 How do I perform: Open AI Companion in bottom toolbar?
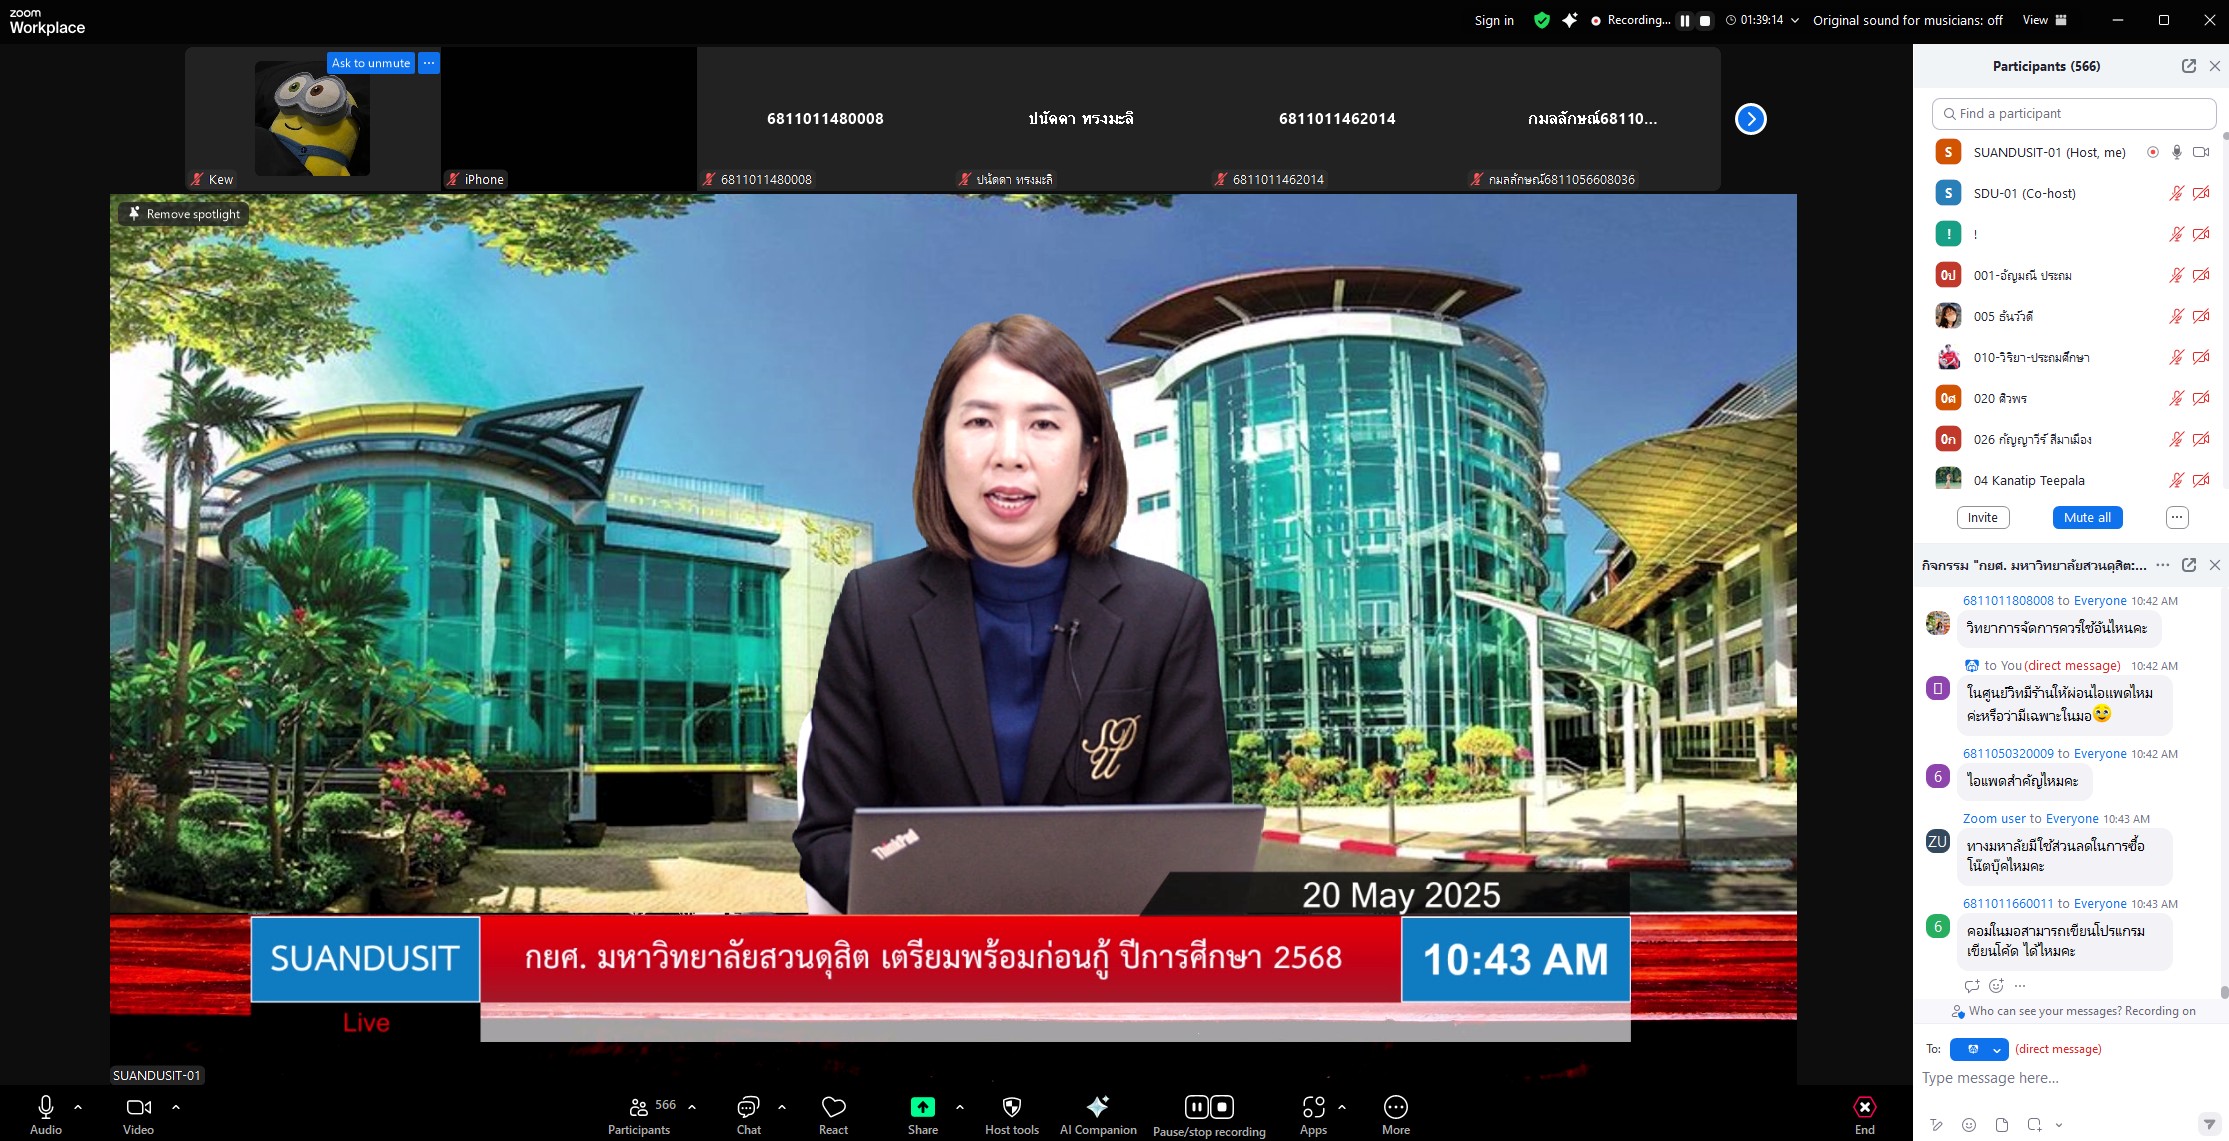pyautogui.click(x=1098, y=1114)
